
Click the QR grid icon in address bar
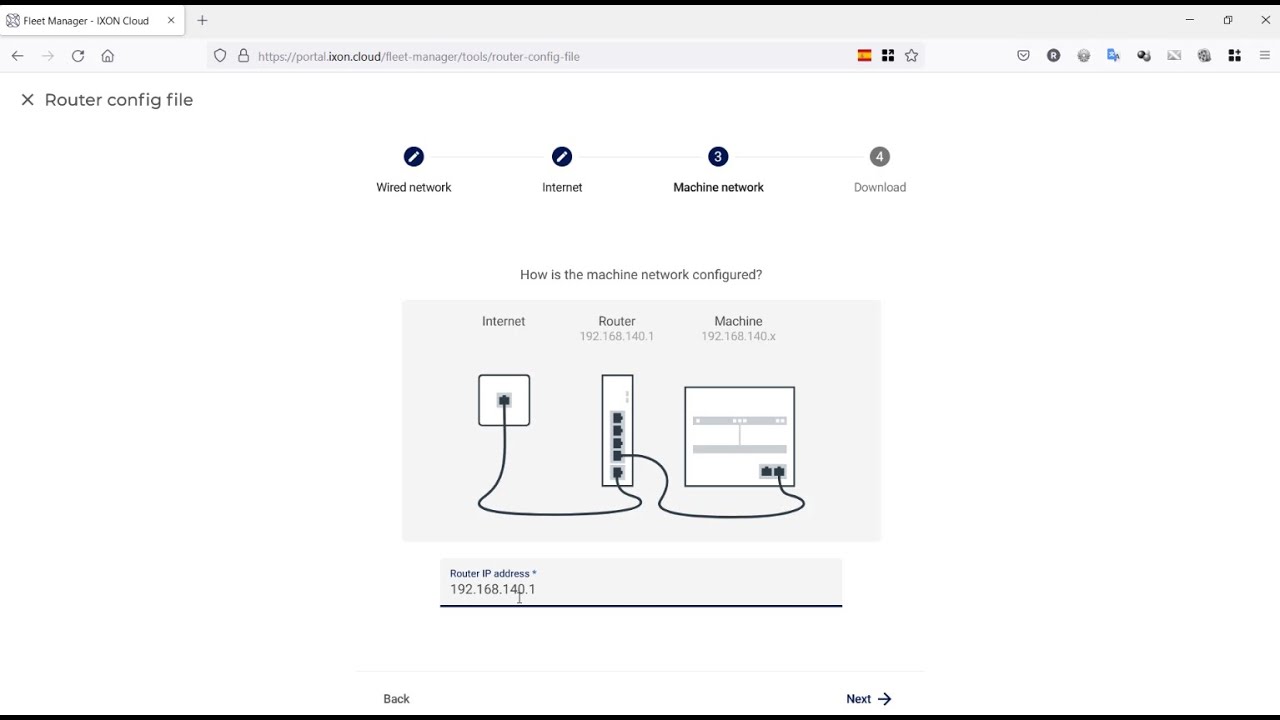coord(888,56)
